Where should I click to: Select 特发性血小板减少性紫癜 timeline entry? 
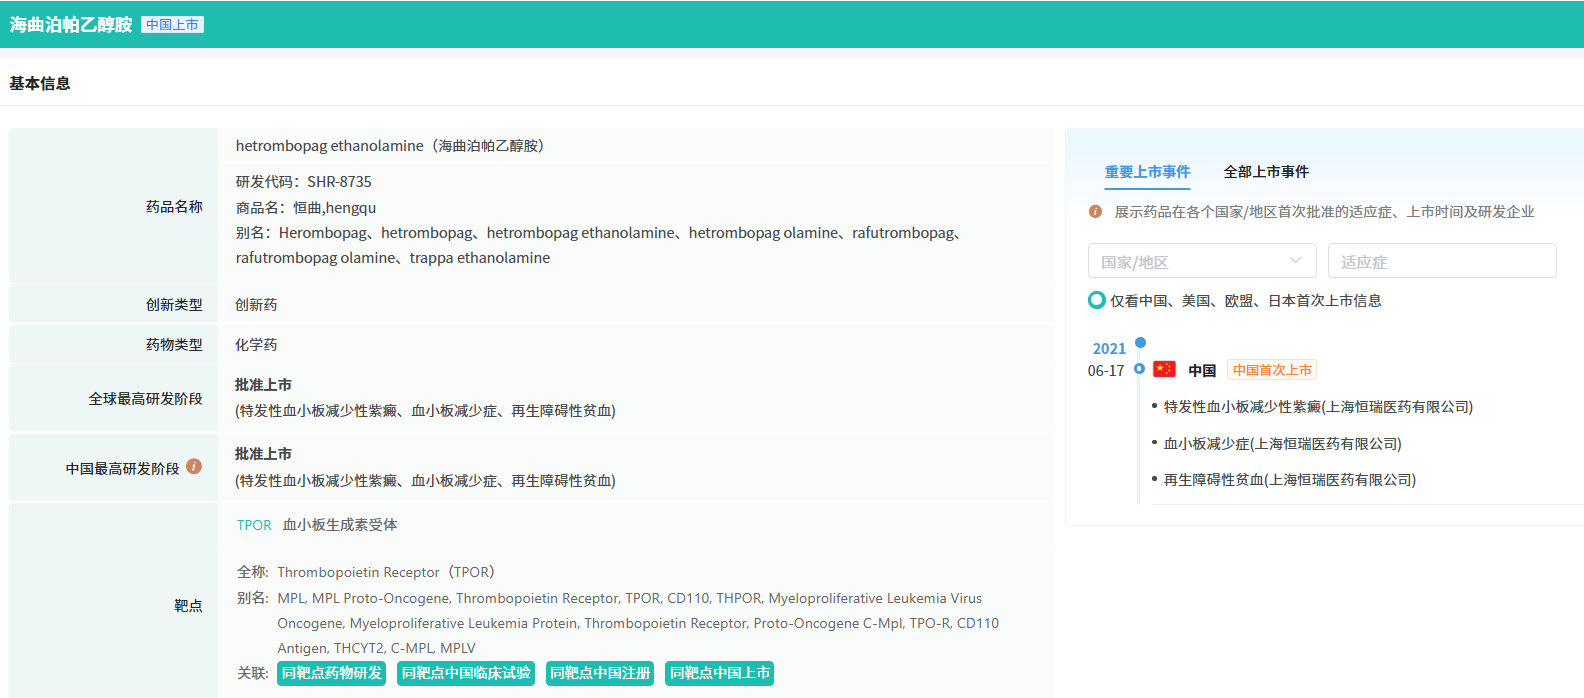[1317, 407]
